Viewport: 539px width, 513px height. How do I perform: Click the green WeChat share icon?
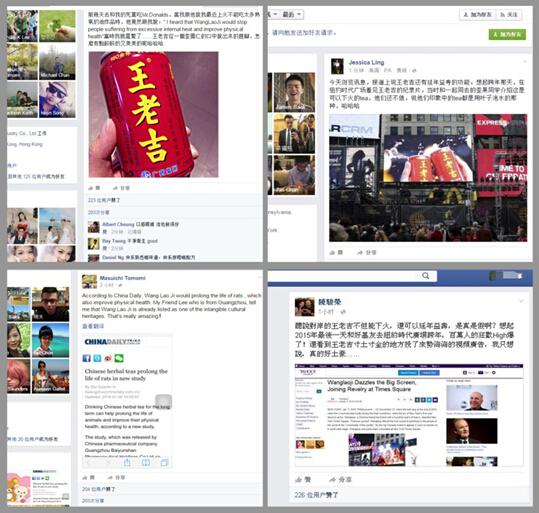click(x=119, y=358)
